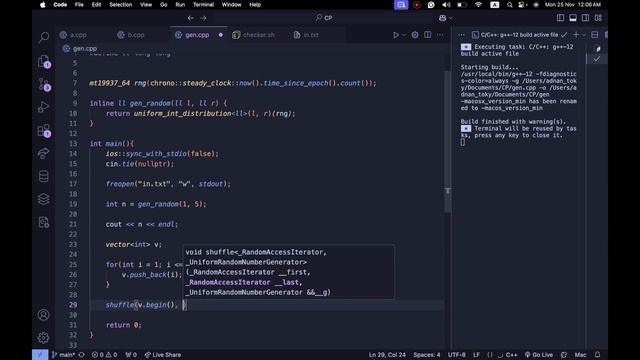
Task: Open the Customize Layout button
Action: [x=598, y=18]
